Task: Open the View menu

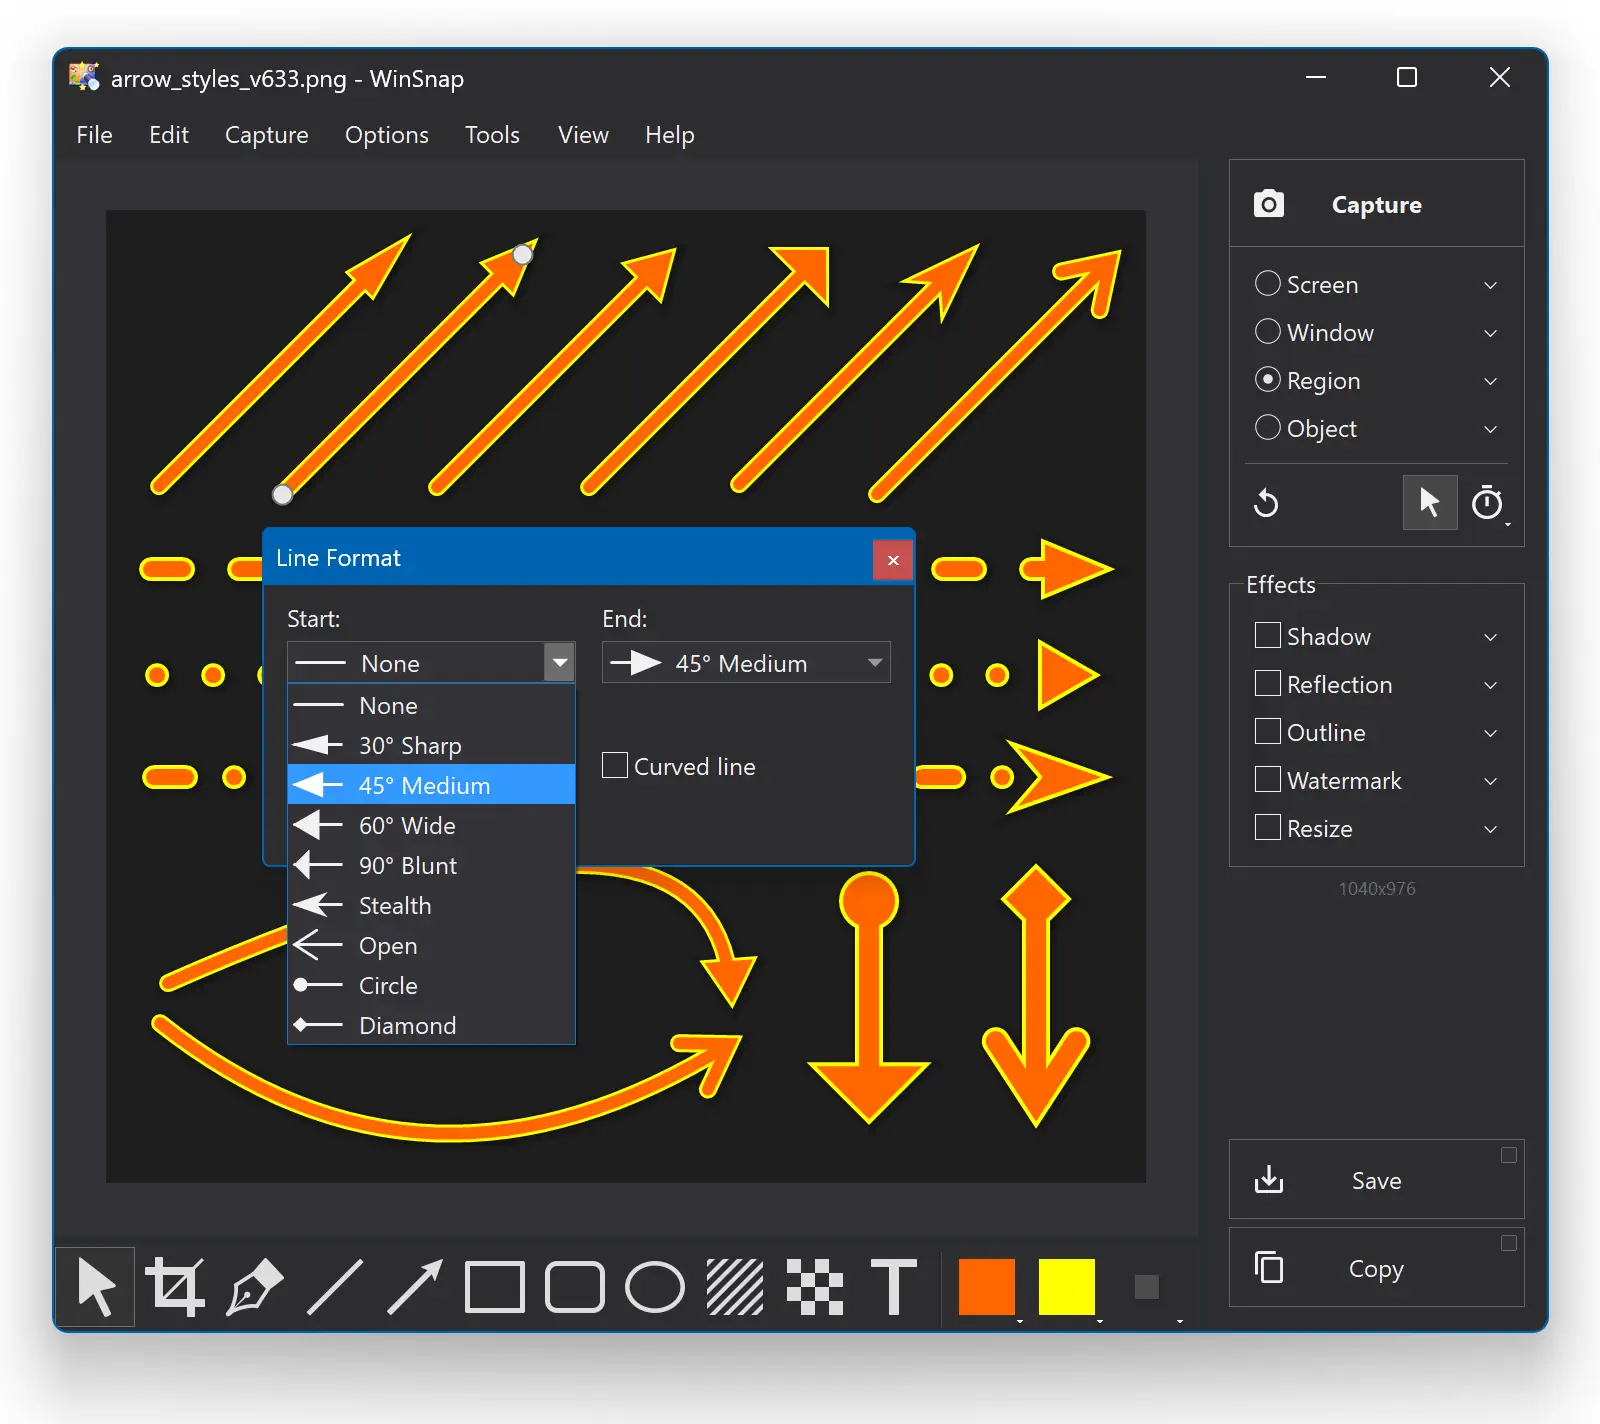Action: click(583, 135)
